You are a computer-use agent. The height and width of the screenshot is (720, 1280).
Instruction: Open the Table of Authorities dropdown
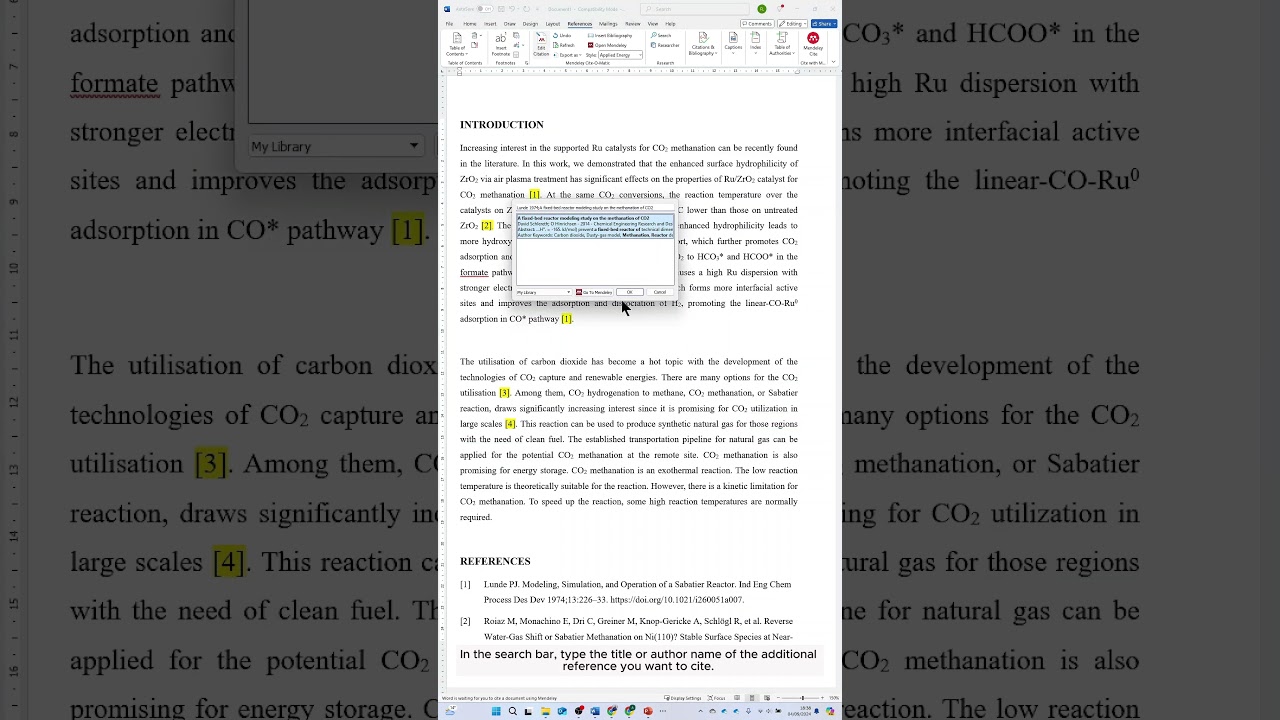tap(782, 44)
